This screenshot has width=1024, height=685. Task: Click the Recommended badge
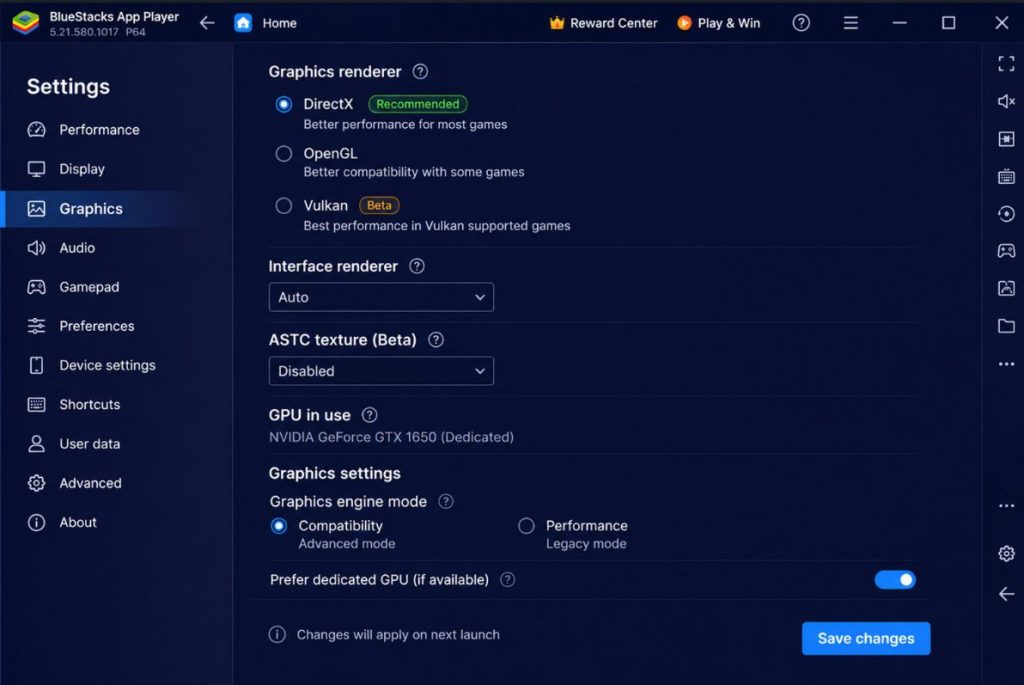(417, 104)
